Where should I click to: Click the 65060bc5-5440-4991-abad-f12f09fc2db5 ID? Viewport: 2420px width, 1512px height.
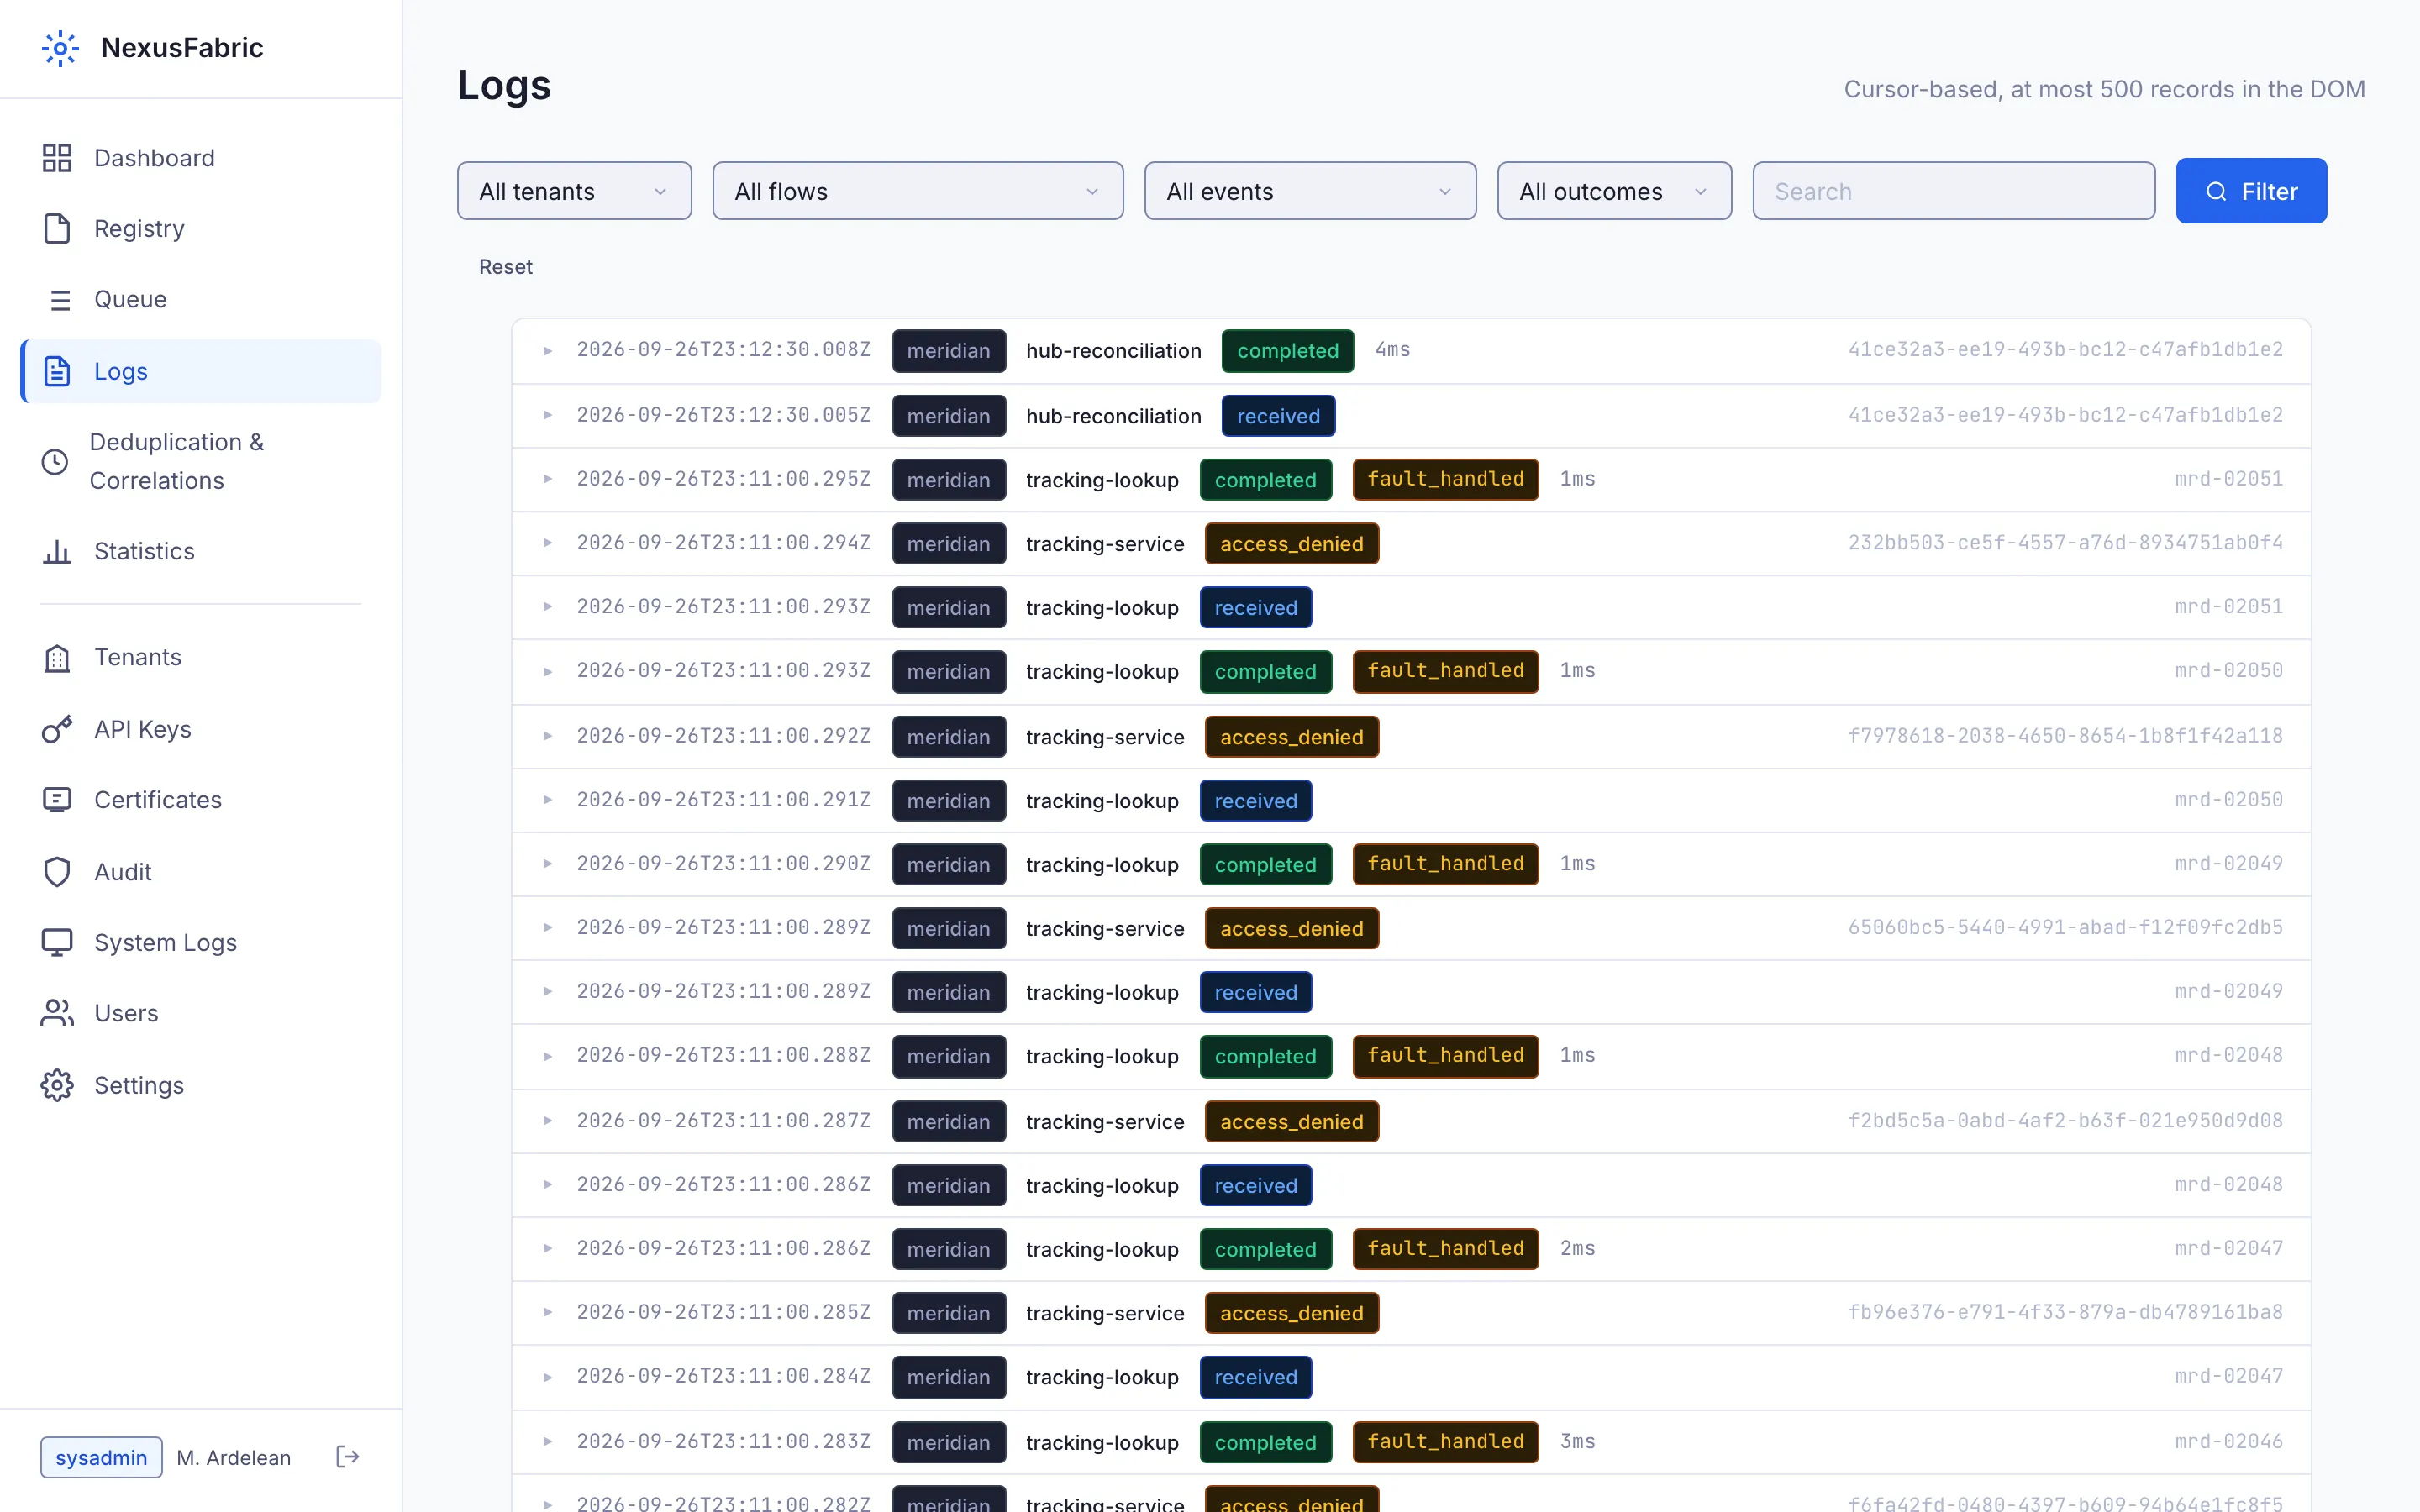point(2065,928)
